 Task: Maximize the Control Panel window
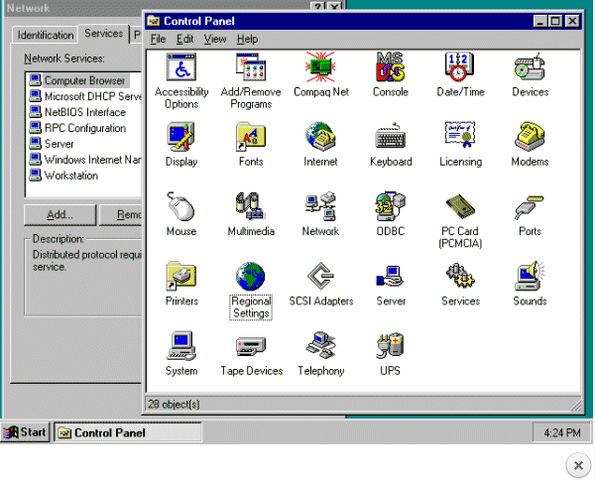[x=556, y=21]
